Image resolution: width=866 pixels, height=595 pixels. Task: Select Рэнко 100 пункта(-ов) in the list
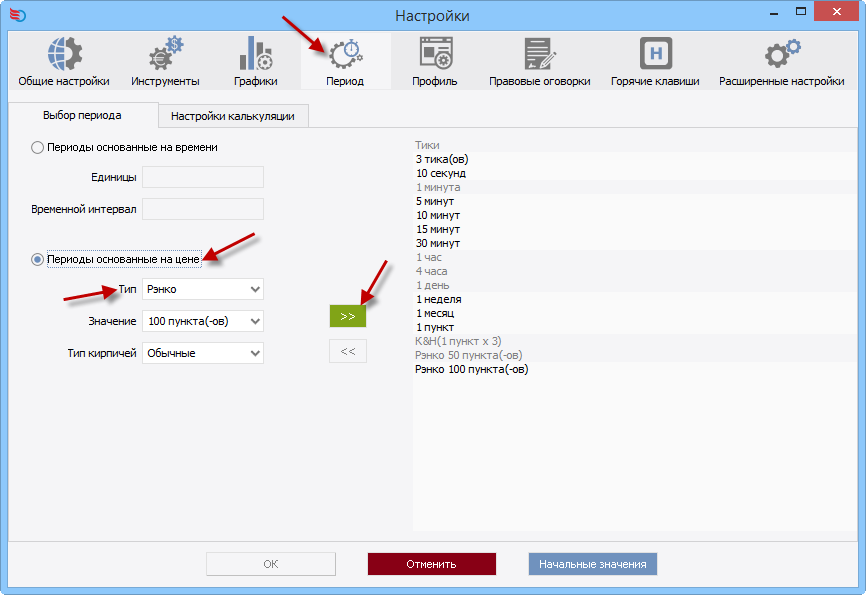[x=471, y=369]
